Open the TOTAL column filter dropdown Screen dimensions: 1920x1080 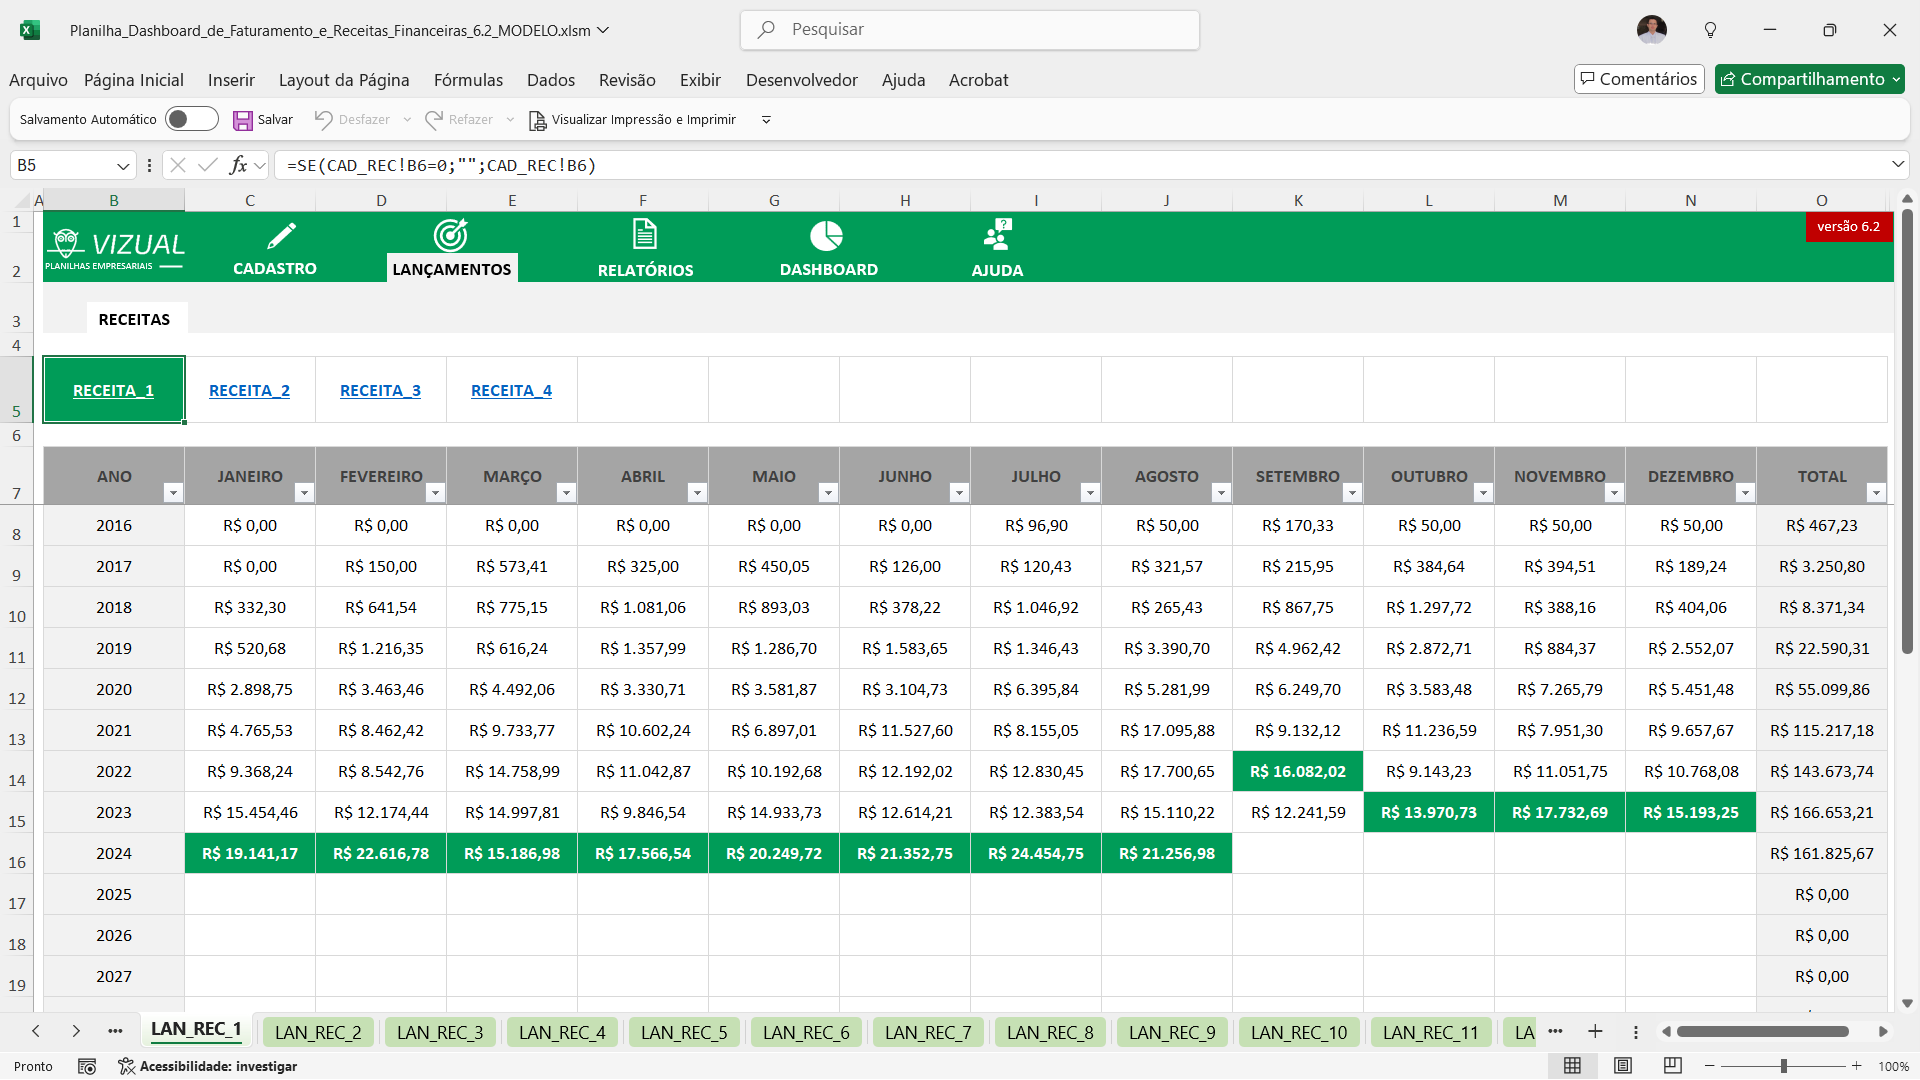1875,492
